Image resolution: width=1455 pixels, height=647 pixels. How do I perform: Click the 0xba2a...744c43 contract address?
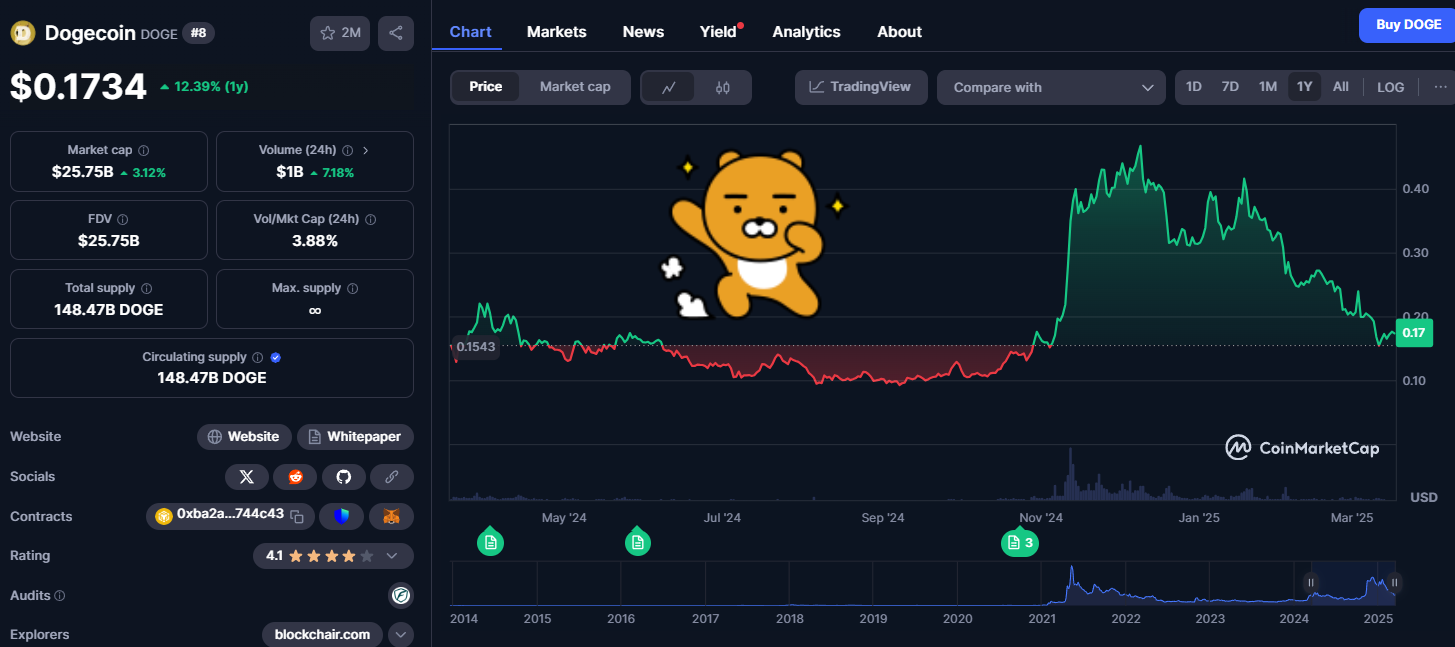point(230,516)
